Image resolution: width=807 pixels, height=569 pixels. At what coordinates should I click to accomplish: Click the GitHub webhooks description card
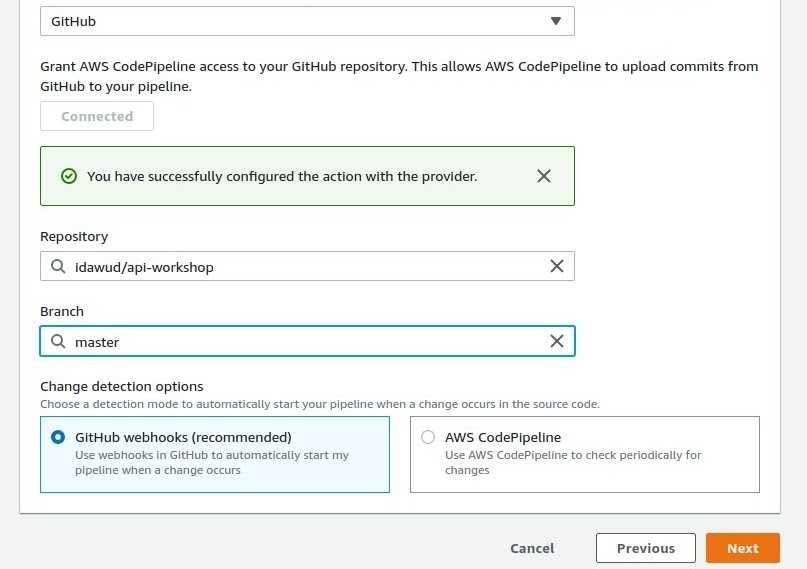215,454
